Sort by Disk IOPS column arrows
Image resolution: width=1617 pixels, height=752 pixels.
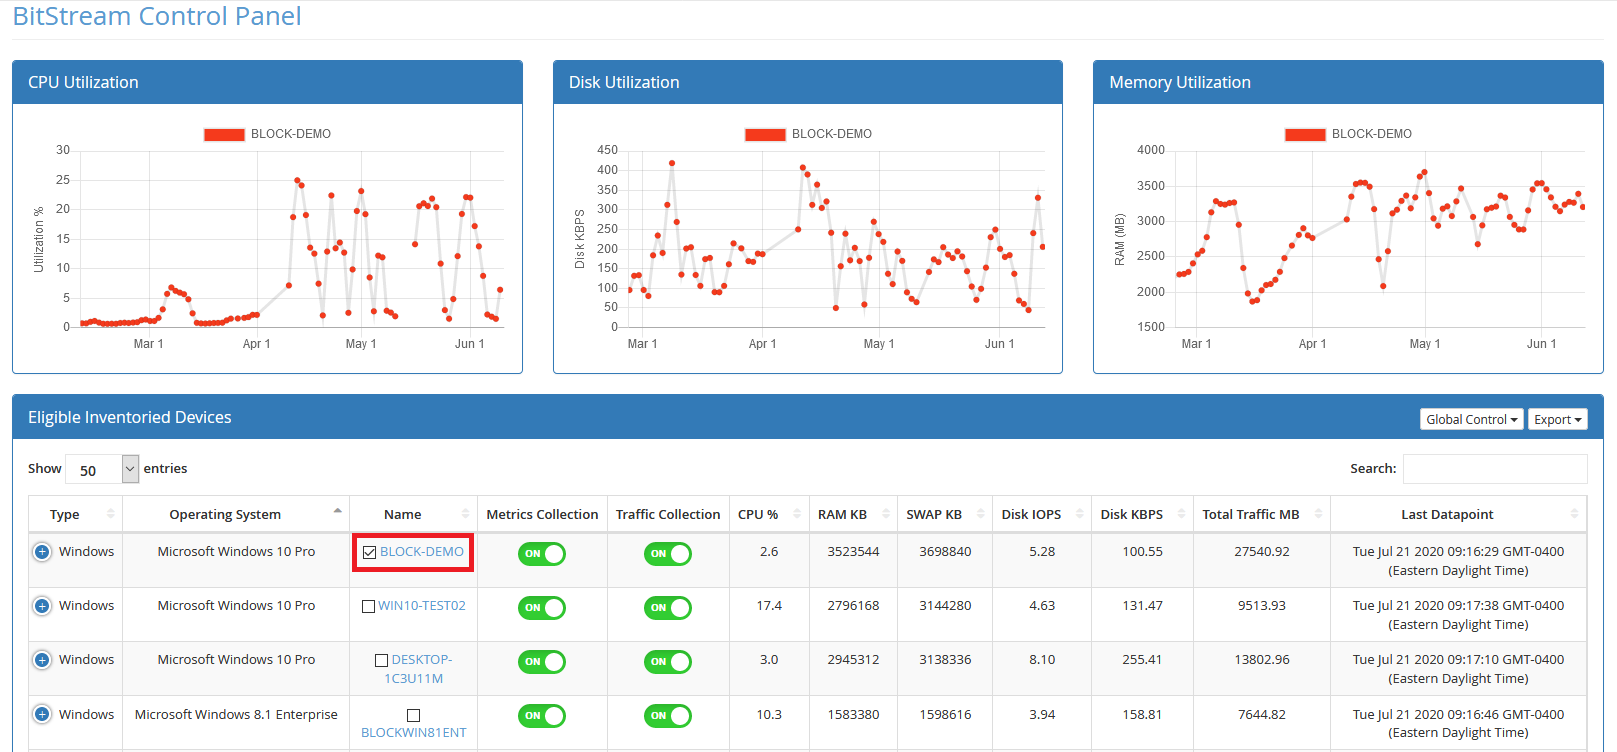coord(1079,514)
